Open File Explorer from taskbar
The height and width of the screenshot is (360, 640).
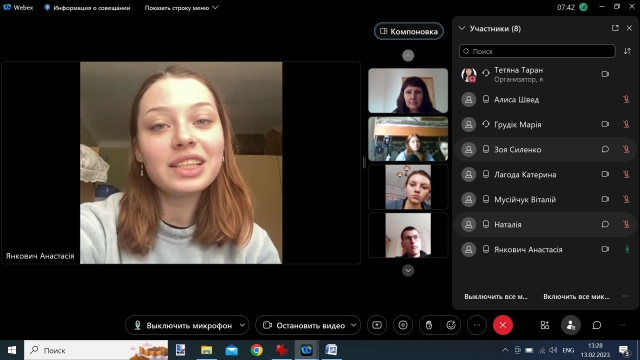coord(206,350)
